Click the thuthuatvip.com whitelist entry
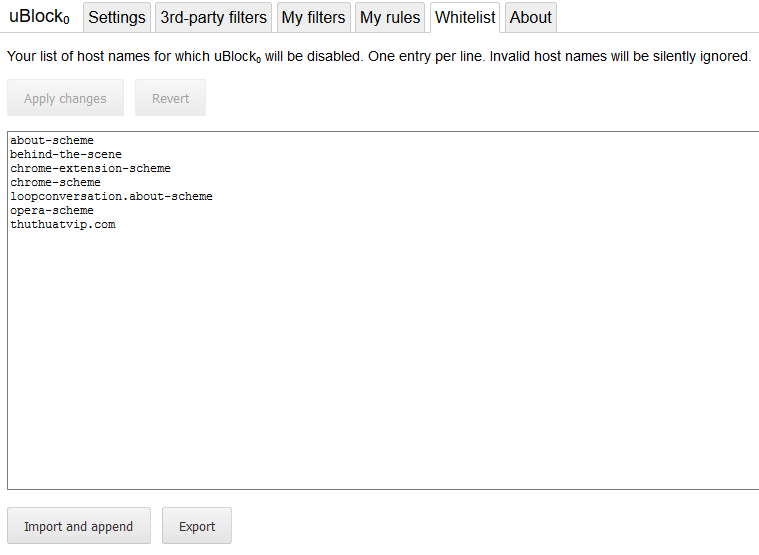759x555 pixels. coord(63,225)
